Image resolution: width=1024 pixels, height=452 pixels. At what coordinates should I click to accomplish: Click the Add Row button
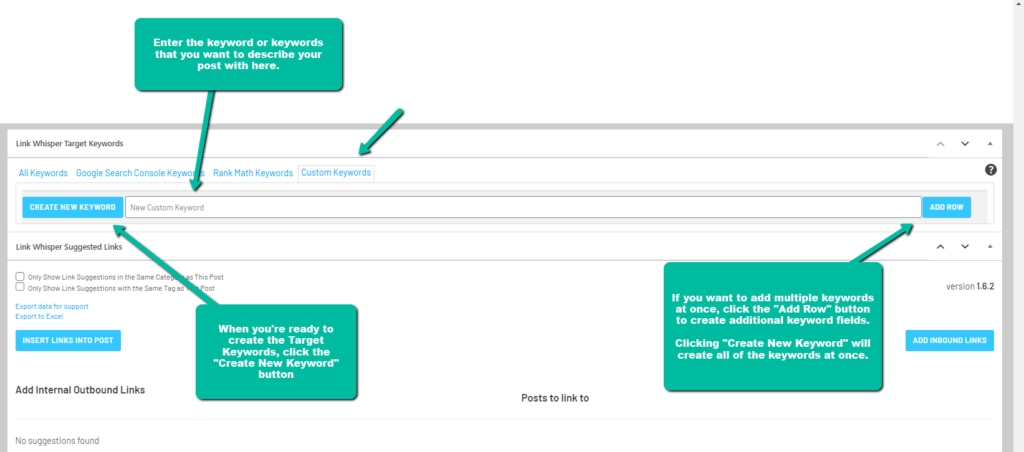pyautogui.click(x=946, y=207)
